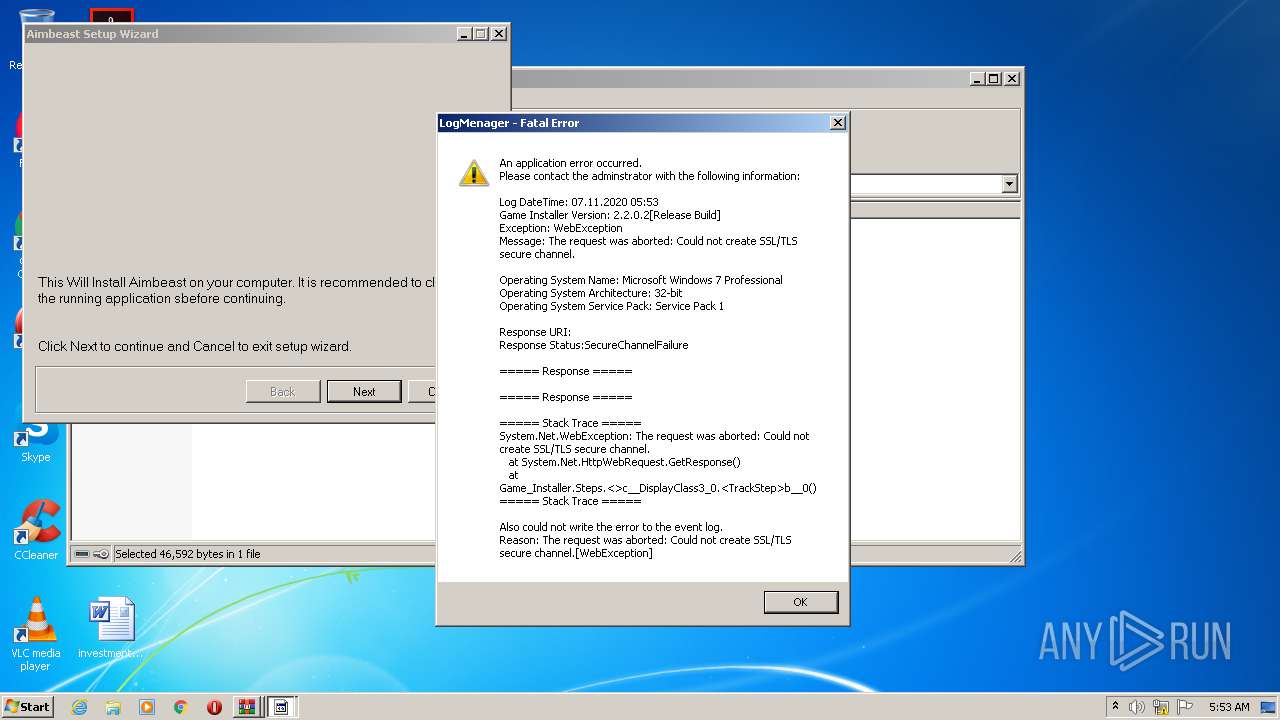Viewport: 1280px width, 720px height.
Task: Click 'Click Next to continue and Cancel' text
Action: [x=195, y=347]
